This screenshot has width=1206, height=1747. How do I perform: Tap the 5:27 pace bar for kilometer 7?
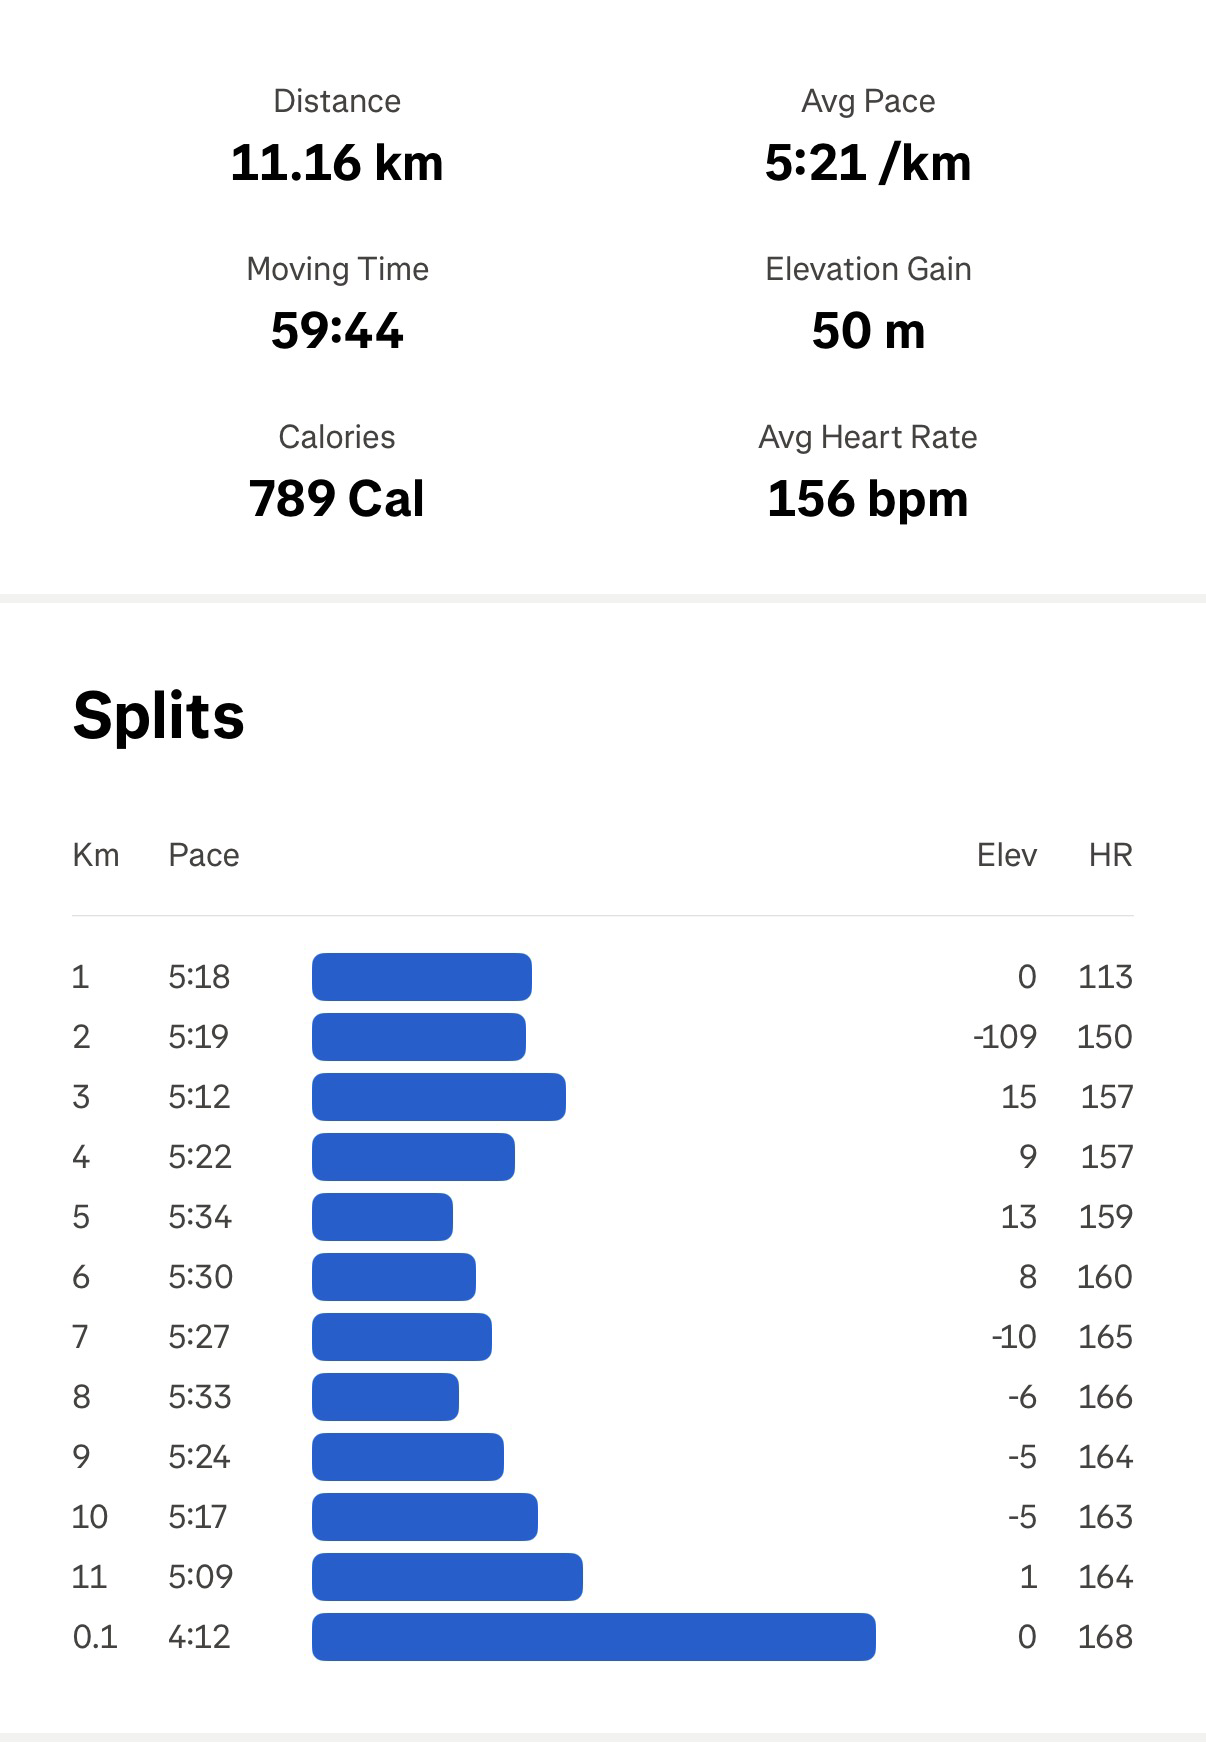tap(401, 1337)
